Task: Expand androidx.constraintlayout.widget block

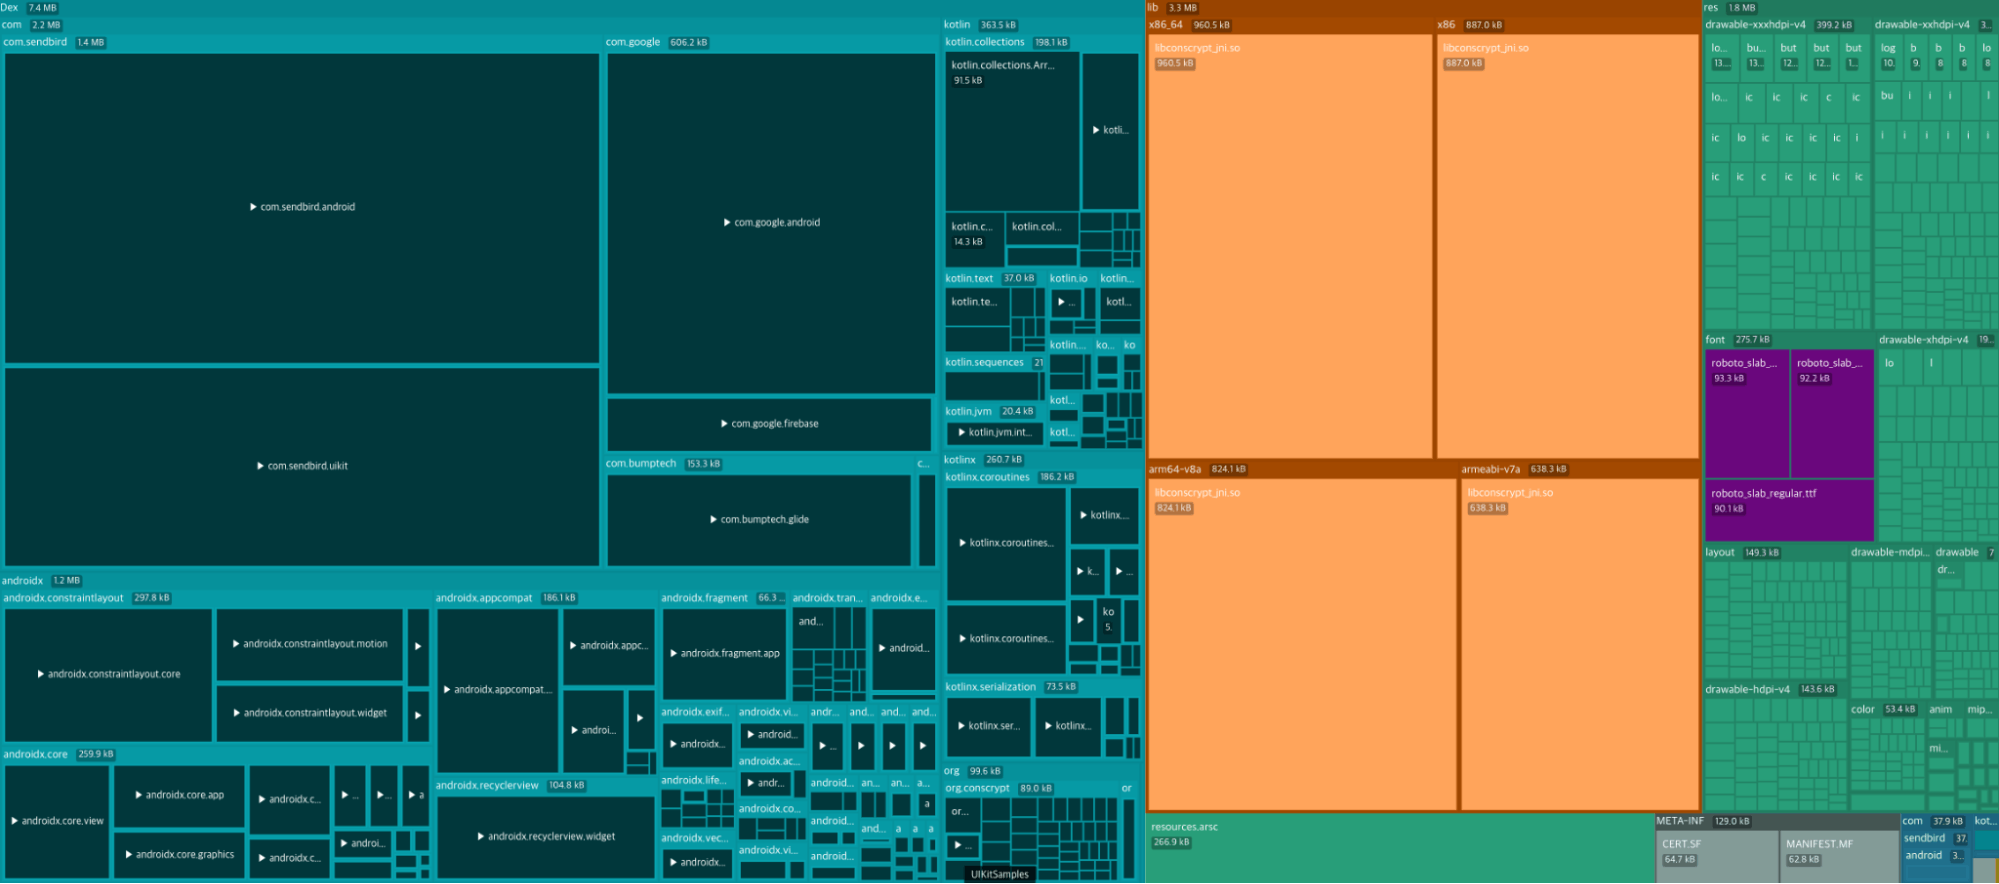Action: [310, 714]
